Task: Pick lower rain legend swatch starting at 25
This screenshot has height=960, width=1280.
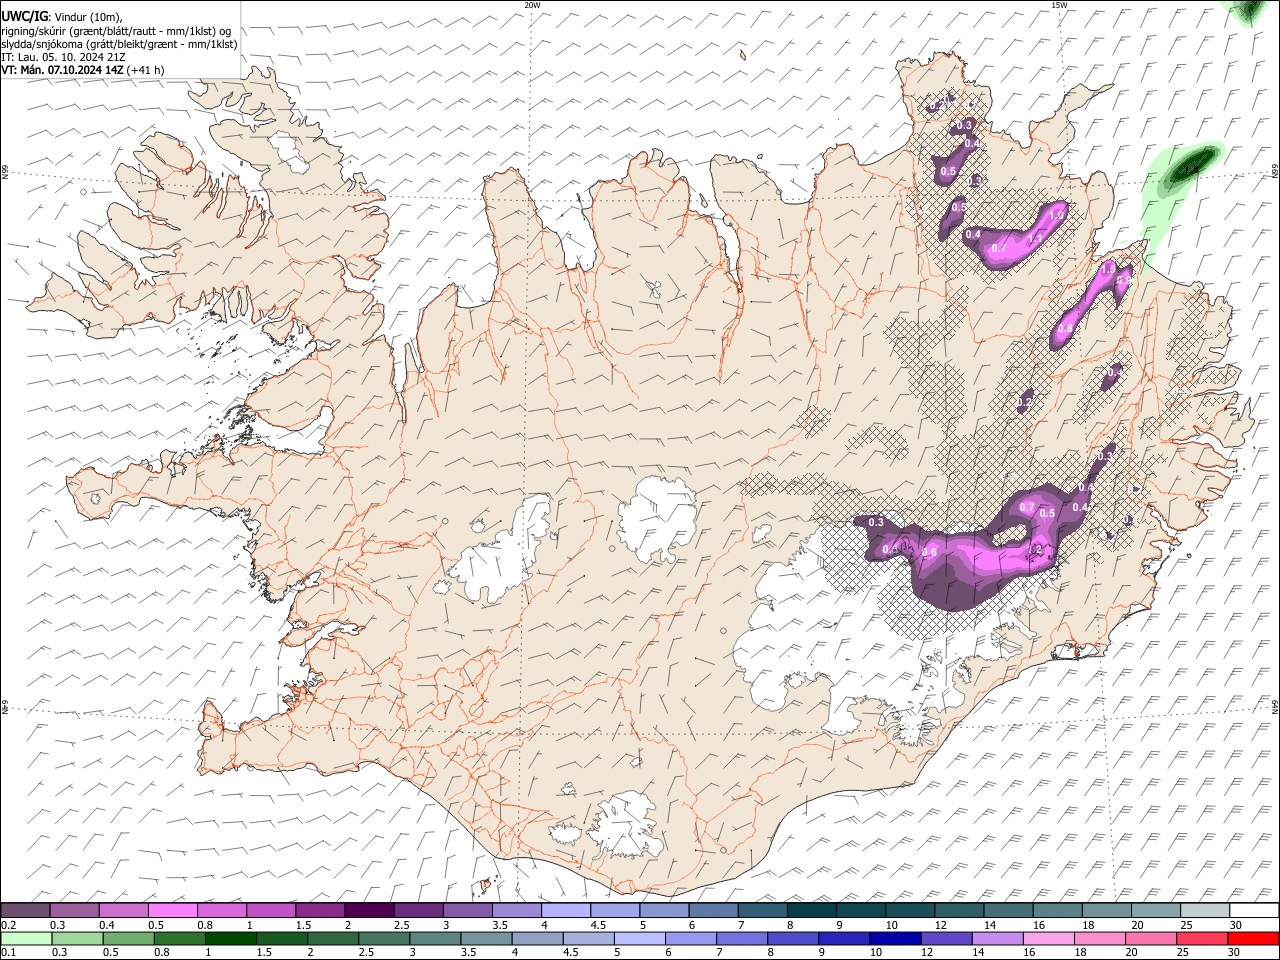Action: 1203,938
